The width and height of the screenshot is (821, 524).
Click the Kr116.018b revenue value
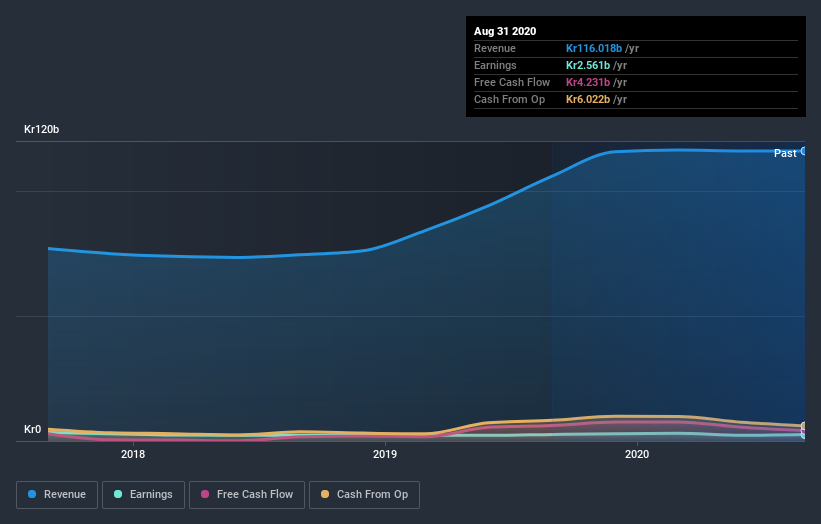(594, 48)
